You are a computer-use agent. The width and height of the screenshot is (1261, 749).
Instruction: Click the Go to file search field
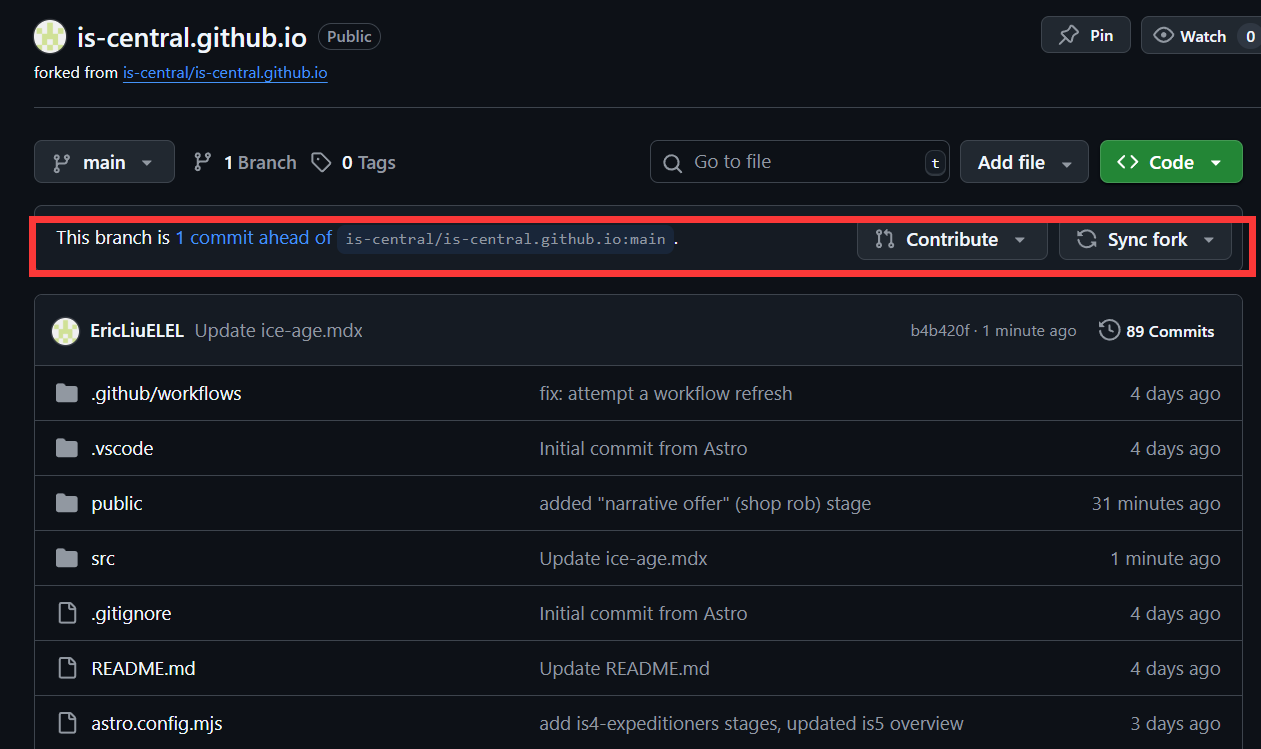[800, 162]
